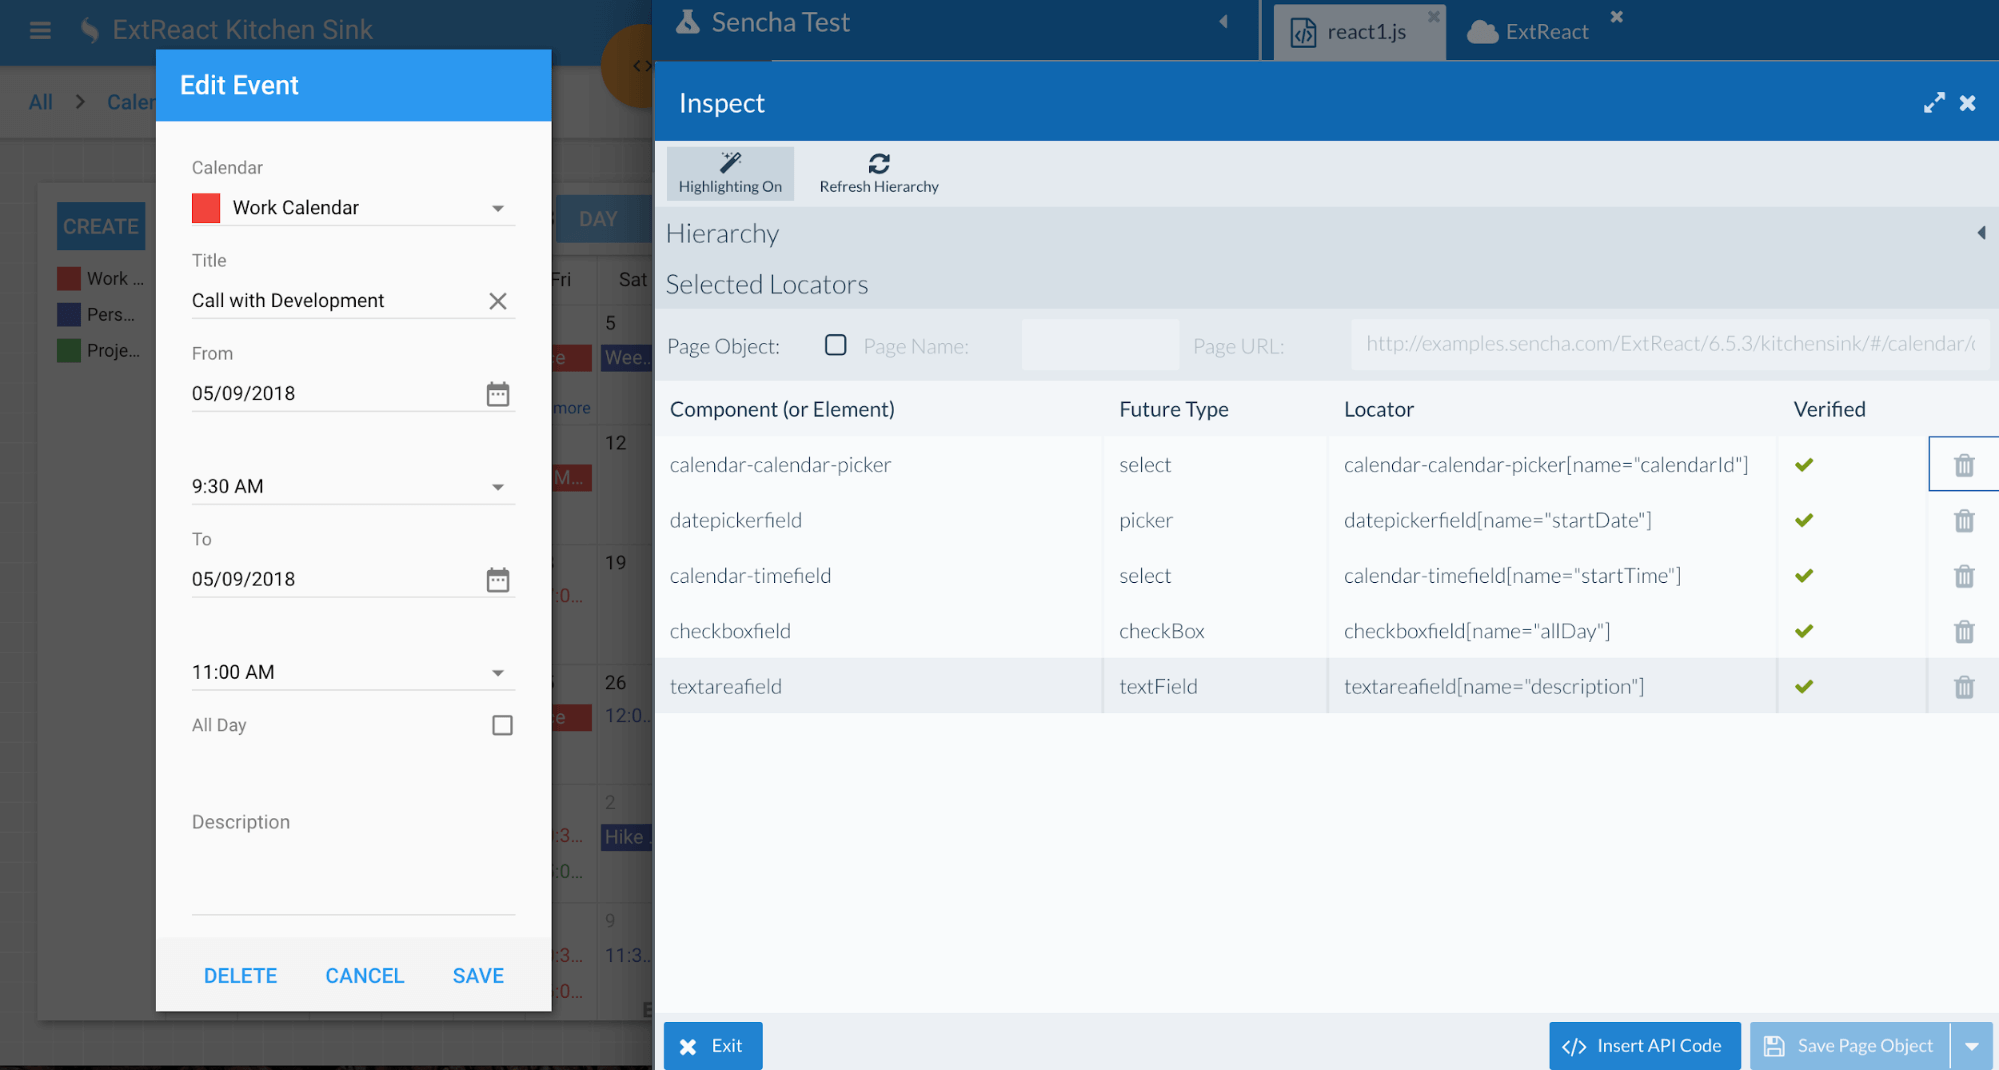Click the Exit button
The height and width of the screenshot is (1070, 1999).
[x=713, y=1046]
